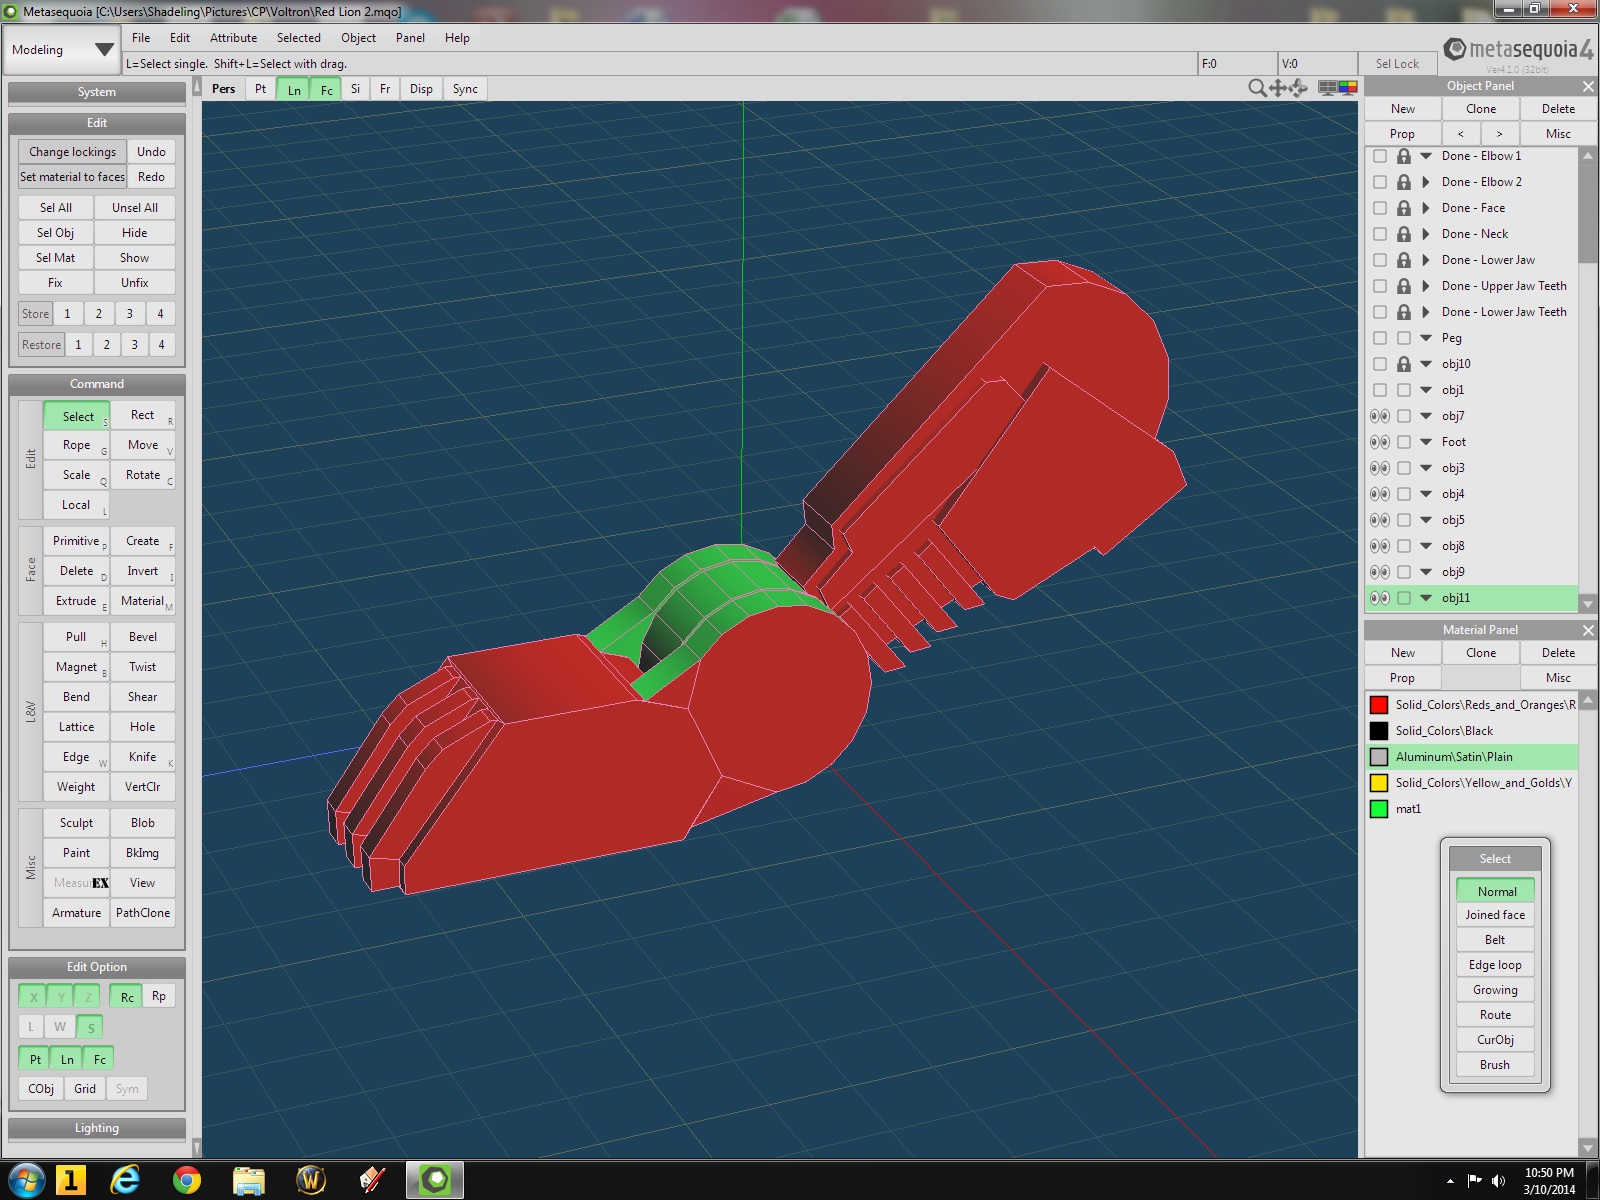Click the Object Panel scrollbar down arrow
1600x1200 pixels.
(x=1587, y=604)
